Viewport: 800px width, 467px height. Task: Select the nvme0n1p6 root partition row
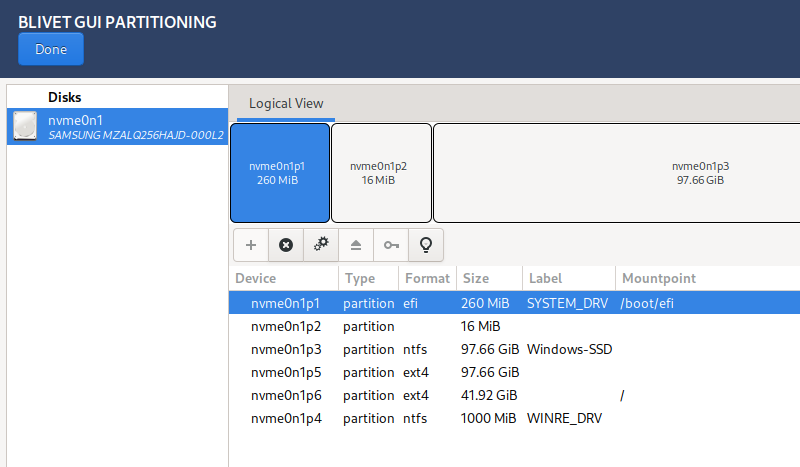pyautogui.click(x=285, y=395)
